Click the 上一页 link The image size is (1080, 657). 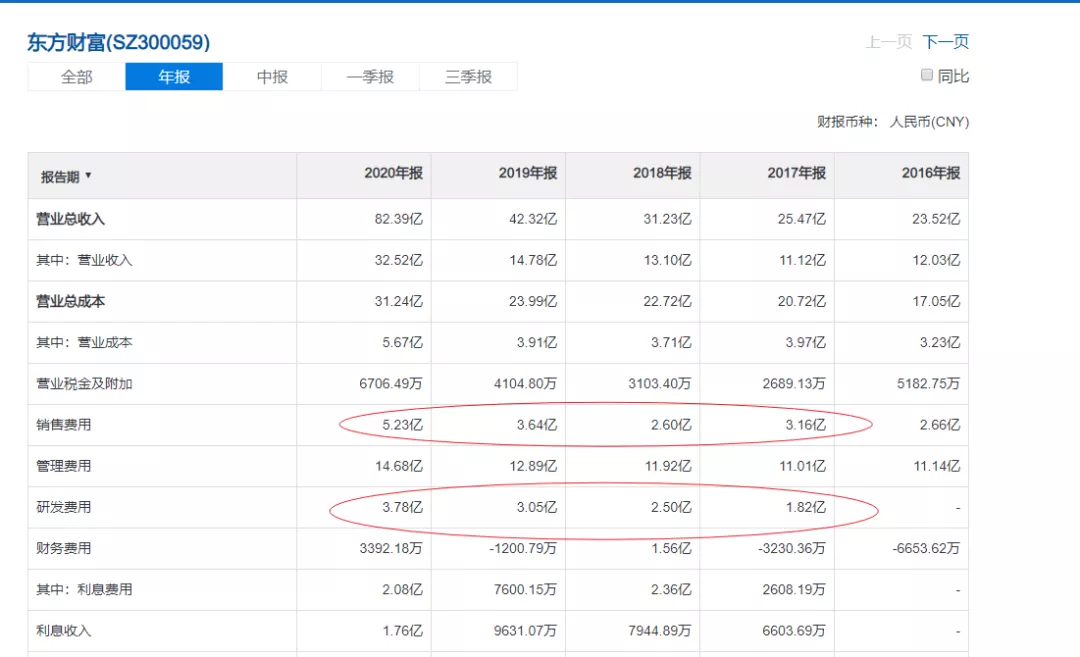coord(888,42)
